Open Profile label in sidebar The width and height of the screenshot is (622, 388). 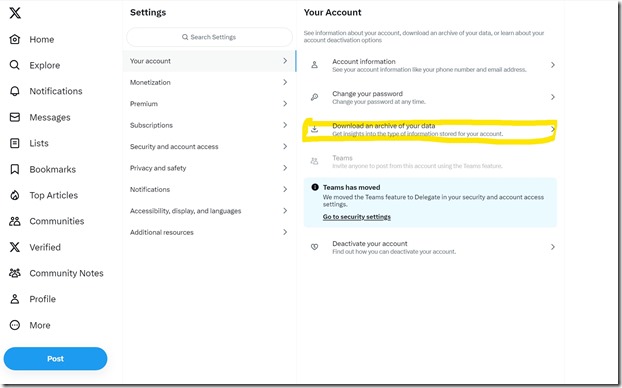(x=42, y=299)
